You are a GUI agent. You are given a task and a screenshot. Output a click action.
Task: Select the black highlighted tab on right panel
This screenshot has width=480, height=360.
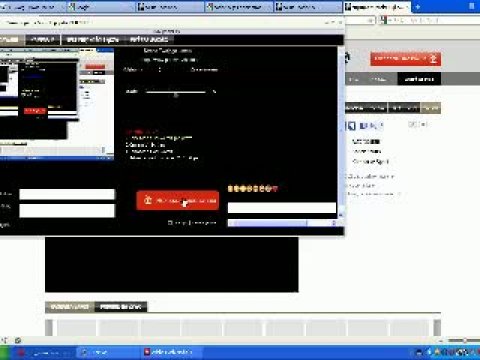[x=419, y=79]
